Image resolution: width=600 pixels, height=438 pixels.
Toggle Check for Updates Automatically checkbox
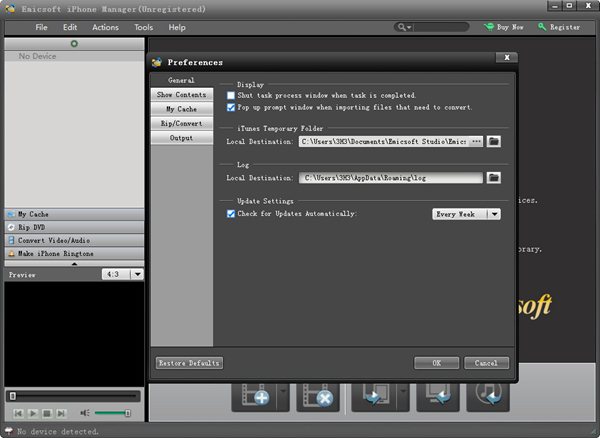(231, 214)
